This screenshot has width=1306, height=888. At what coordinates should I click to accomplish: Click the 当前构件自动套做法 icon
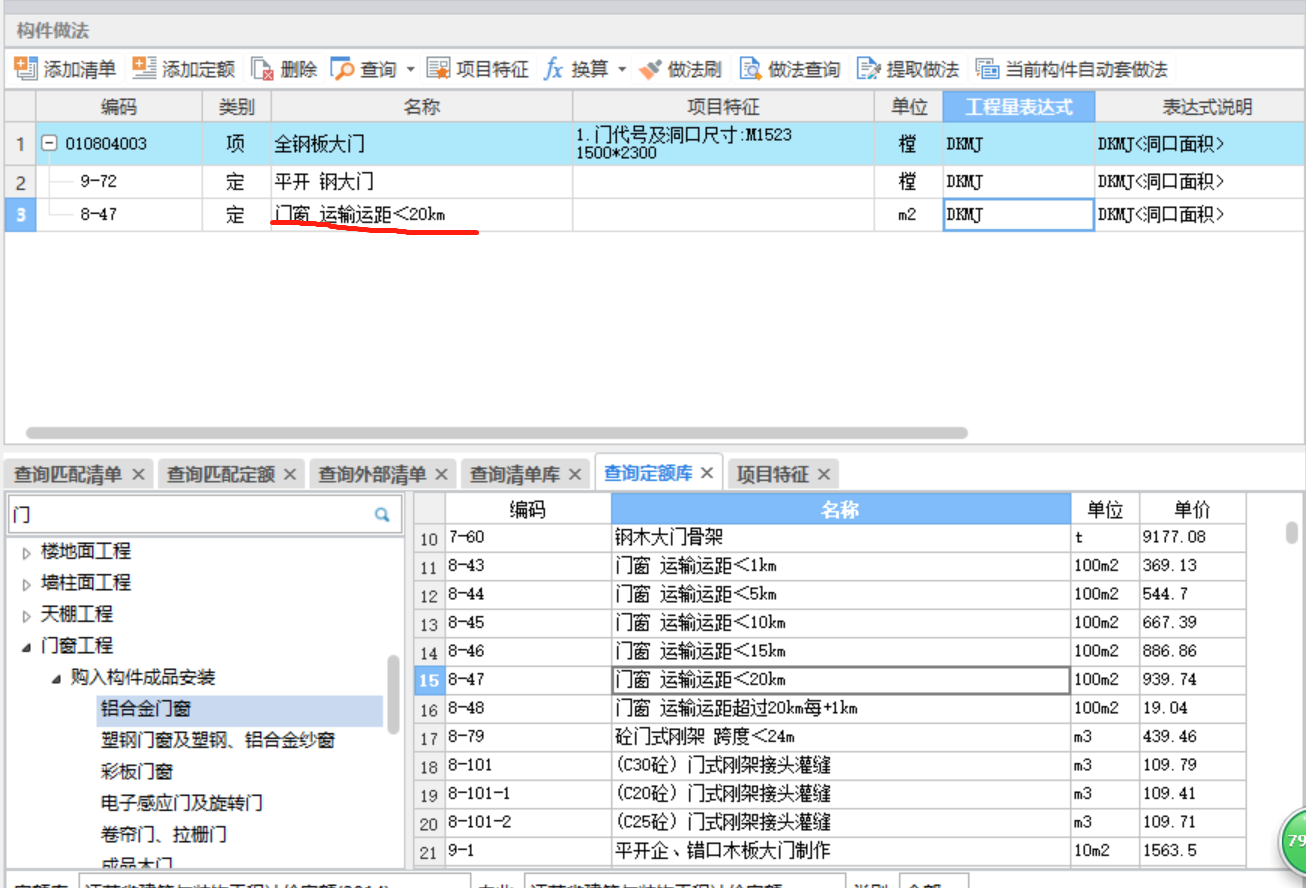[x=987, y=69]
